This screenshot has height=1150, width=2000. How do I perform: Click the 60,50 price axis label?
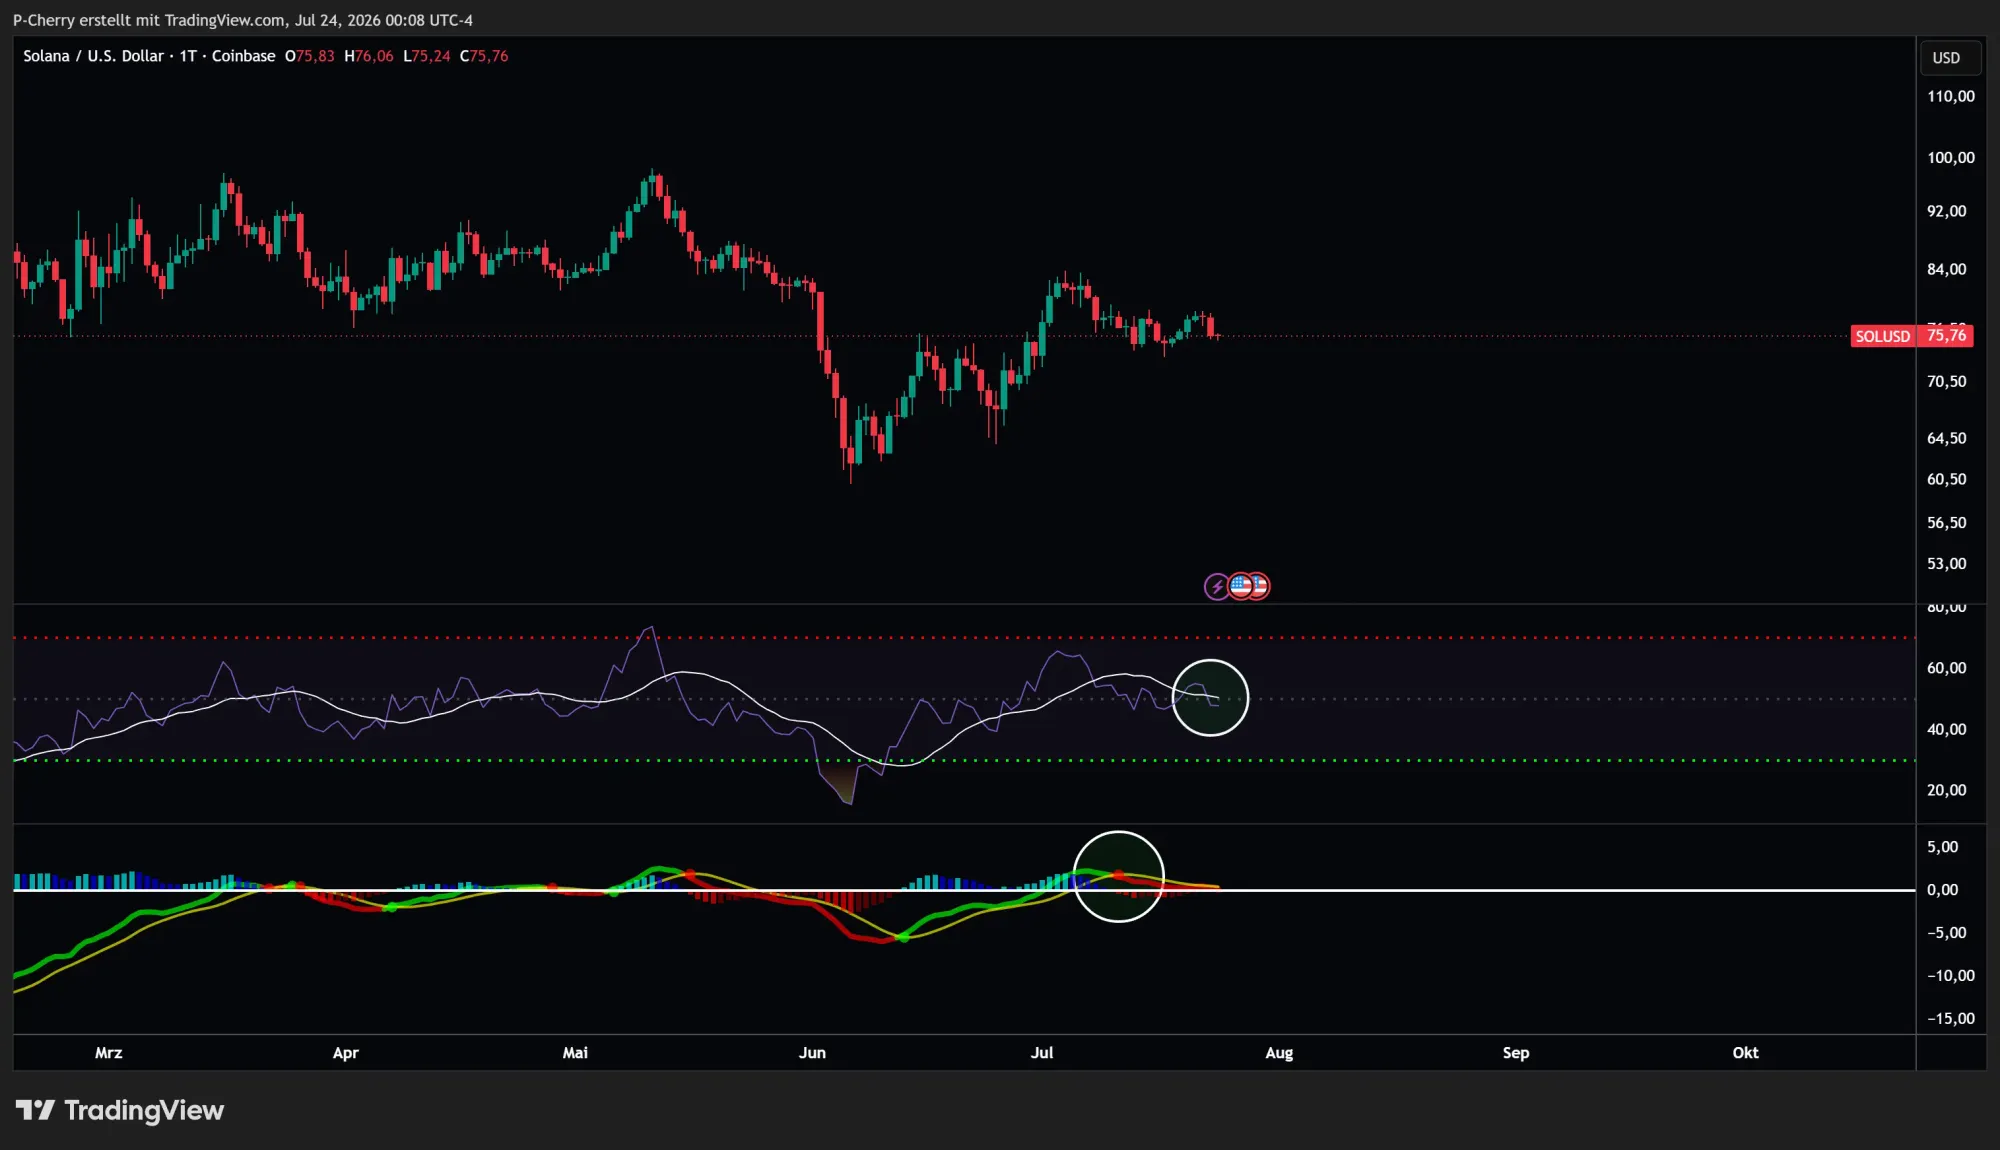1946,479
